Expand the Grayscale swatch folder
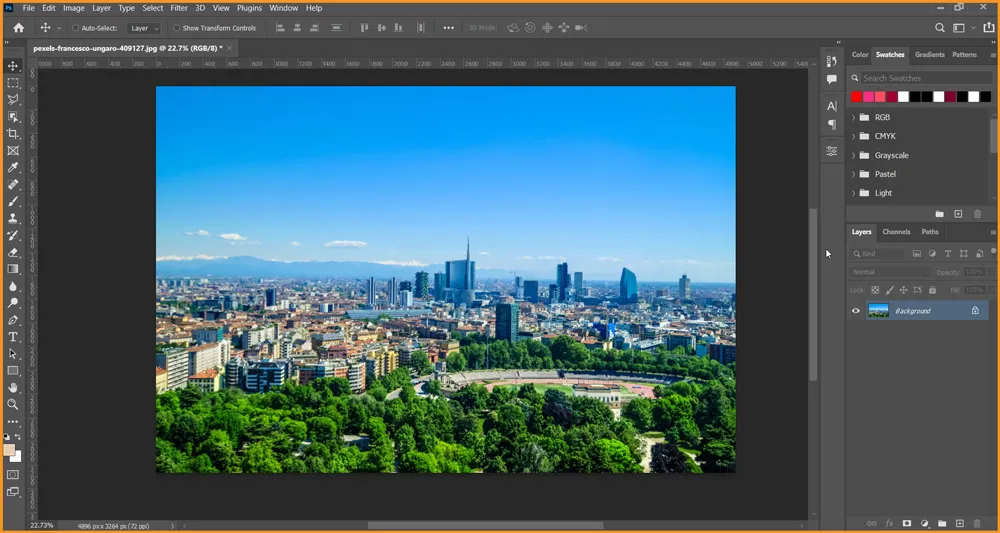This screenshot has height=533, width=1000. click(854, 155)
